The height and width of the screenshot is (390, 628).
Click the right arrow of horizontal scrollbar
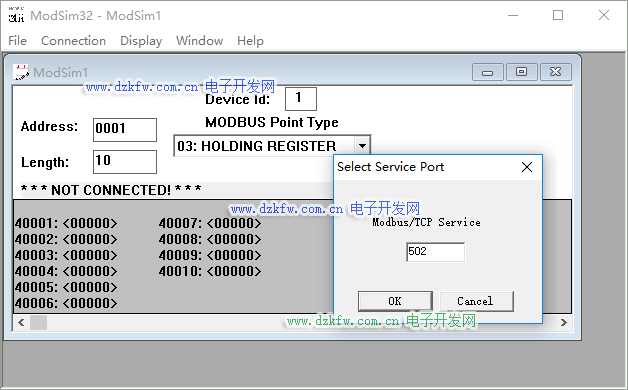click(564, 322)
